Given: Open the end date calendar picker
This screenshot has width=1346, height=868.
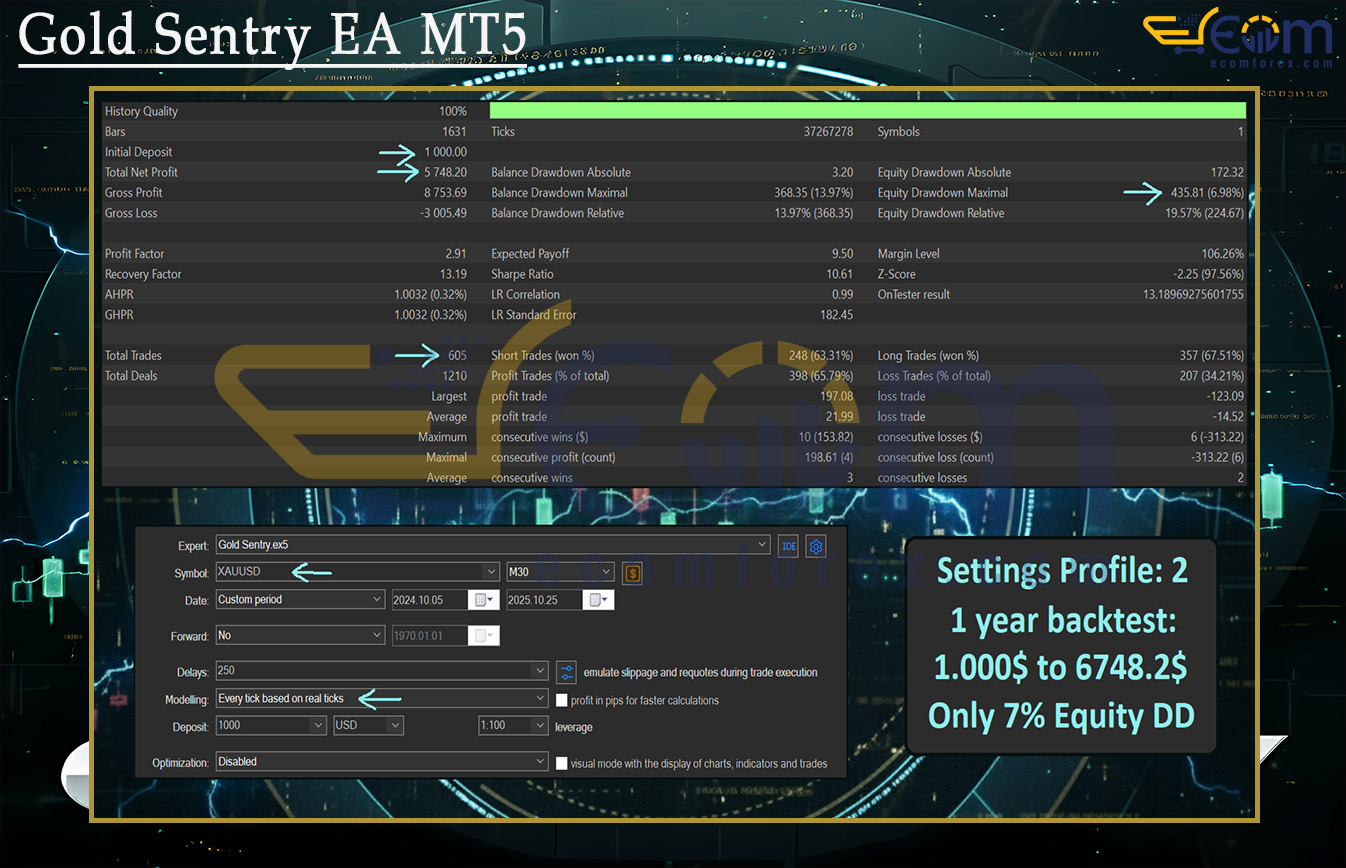Looking at the screenshot, I should click(599, 600).
